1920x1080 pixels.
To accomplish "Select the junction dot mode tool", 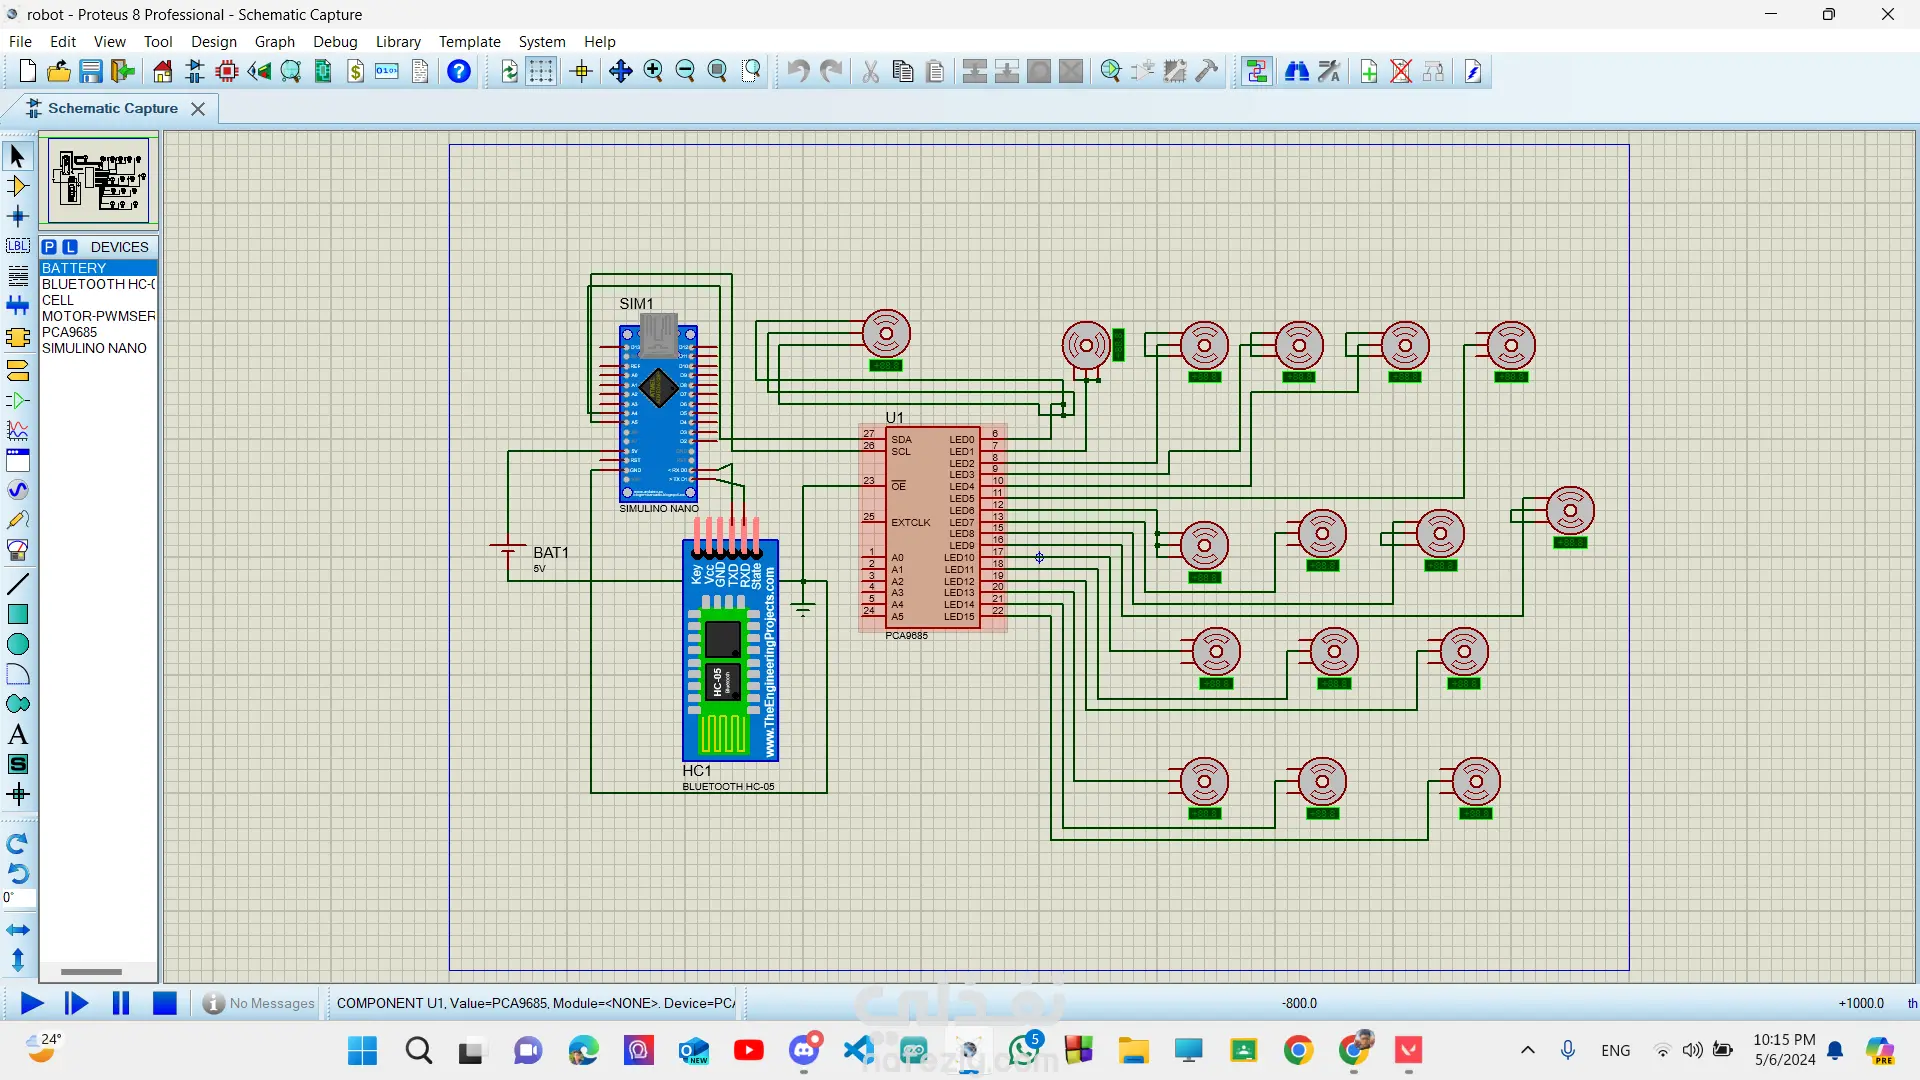I will coord(17,216).
